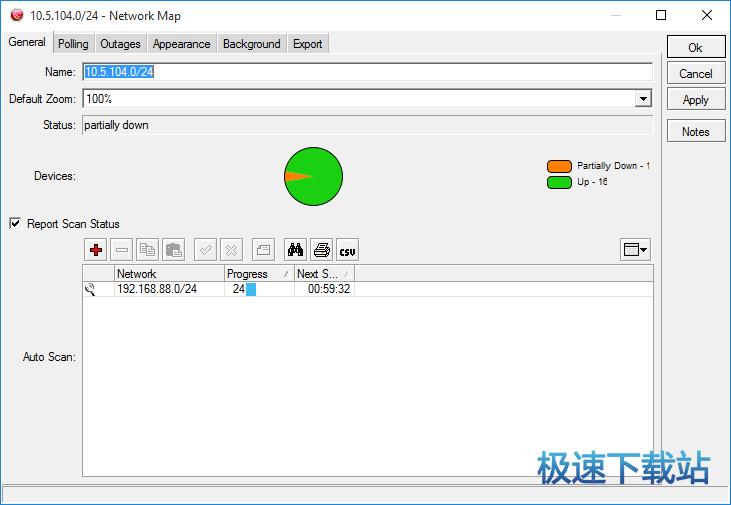Open the Outages tab
This screenshot has width=731, height=505.
click(x=120, y=44)
